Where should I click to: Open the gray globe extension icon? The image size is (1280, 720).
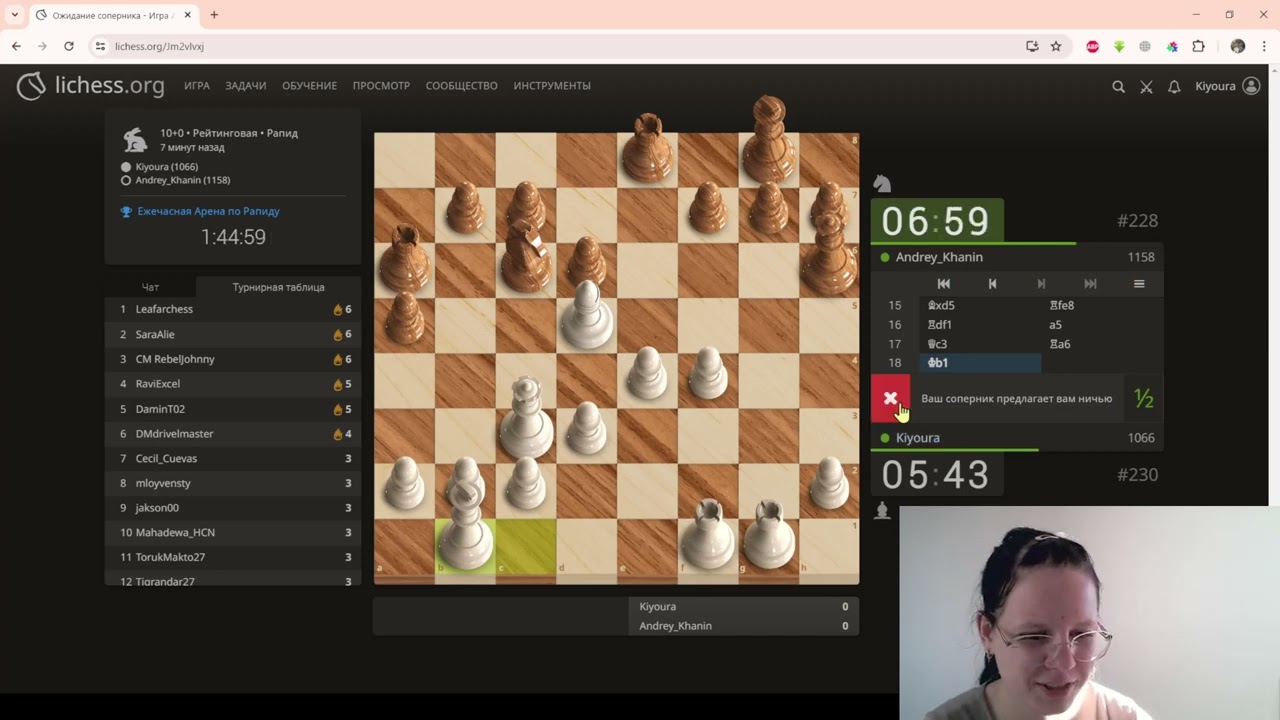pos(1145,46)
